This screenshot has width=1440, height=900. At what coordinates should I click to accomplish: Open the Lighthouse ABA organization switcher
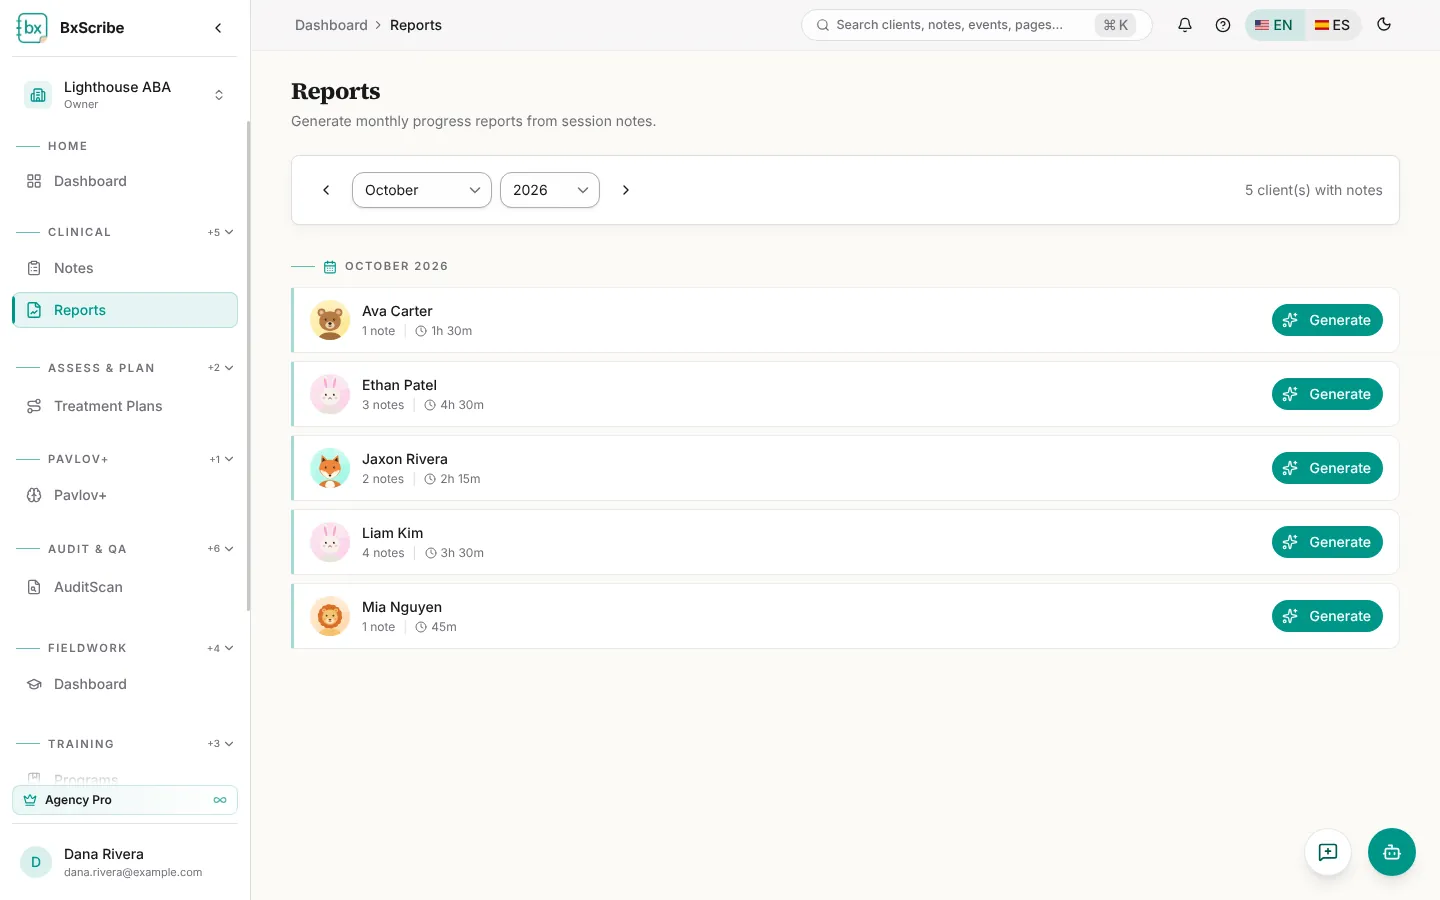pyautogui.click(x=125, y=95)
